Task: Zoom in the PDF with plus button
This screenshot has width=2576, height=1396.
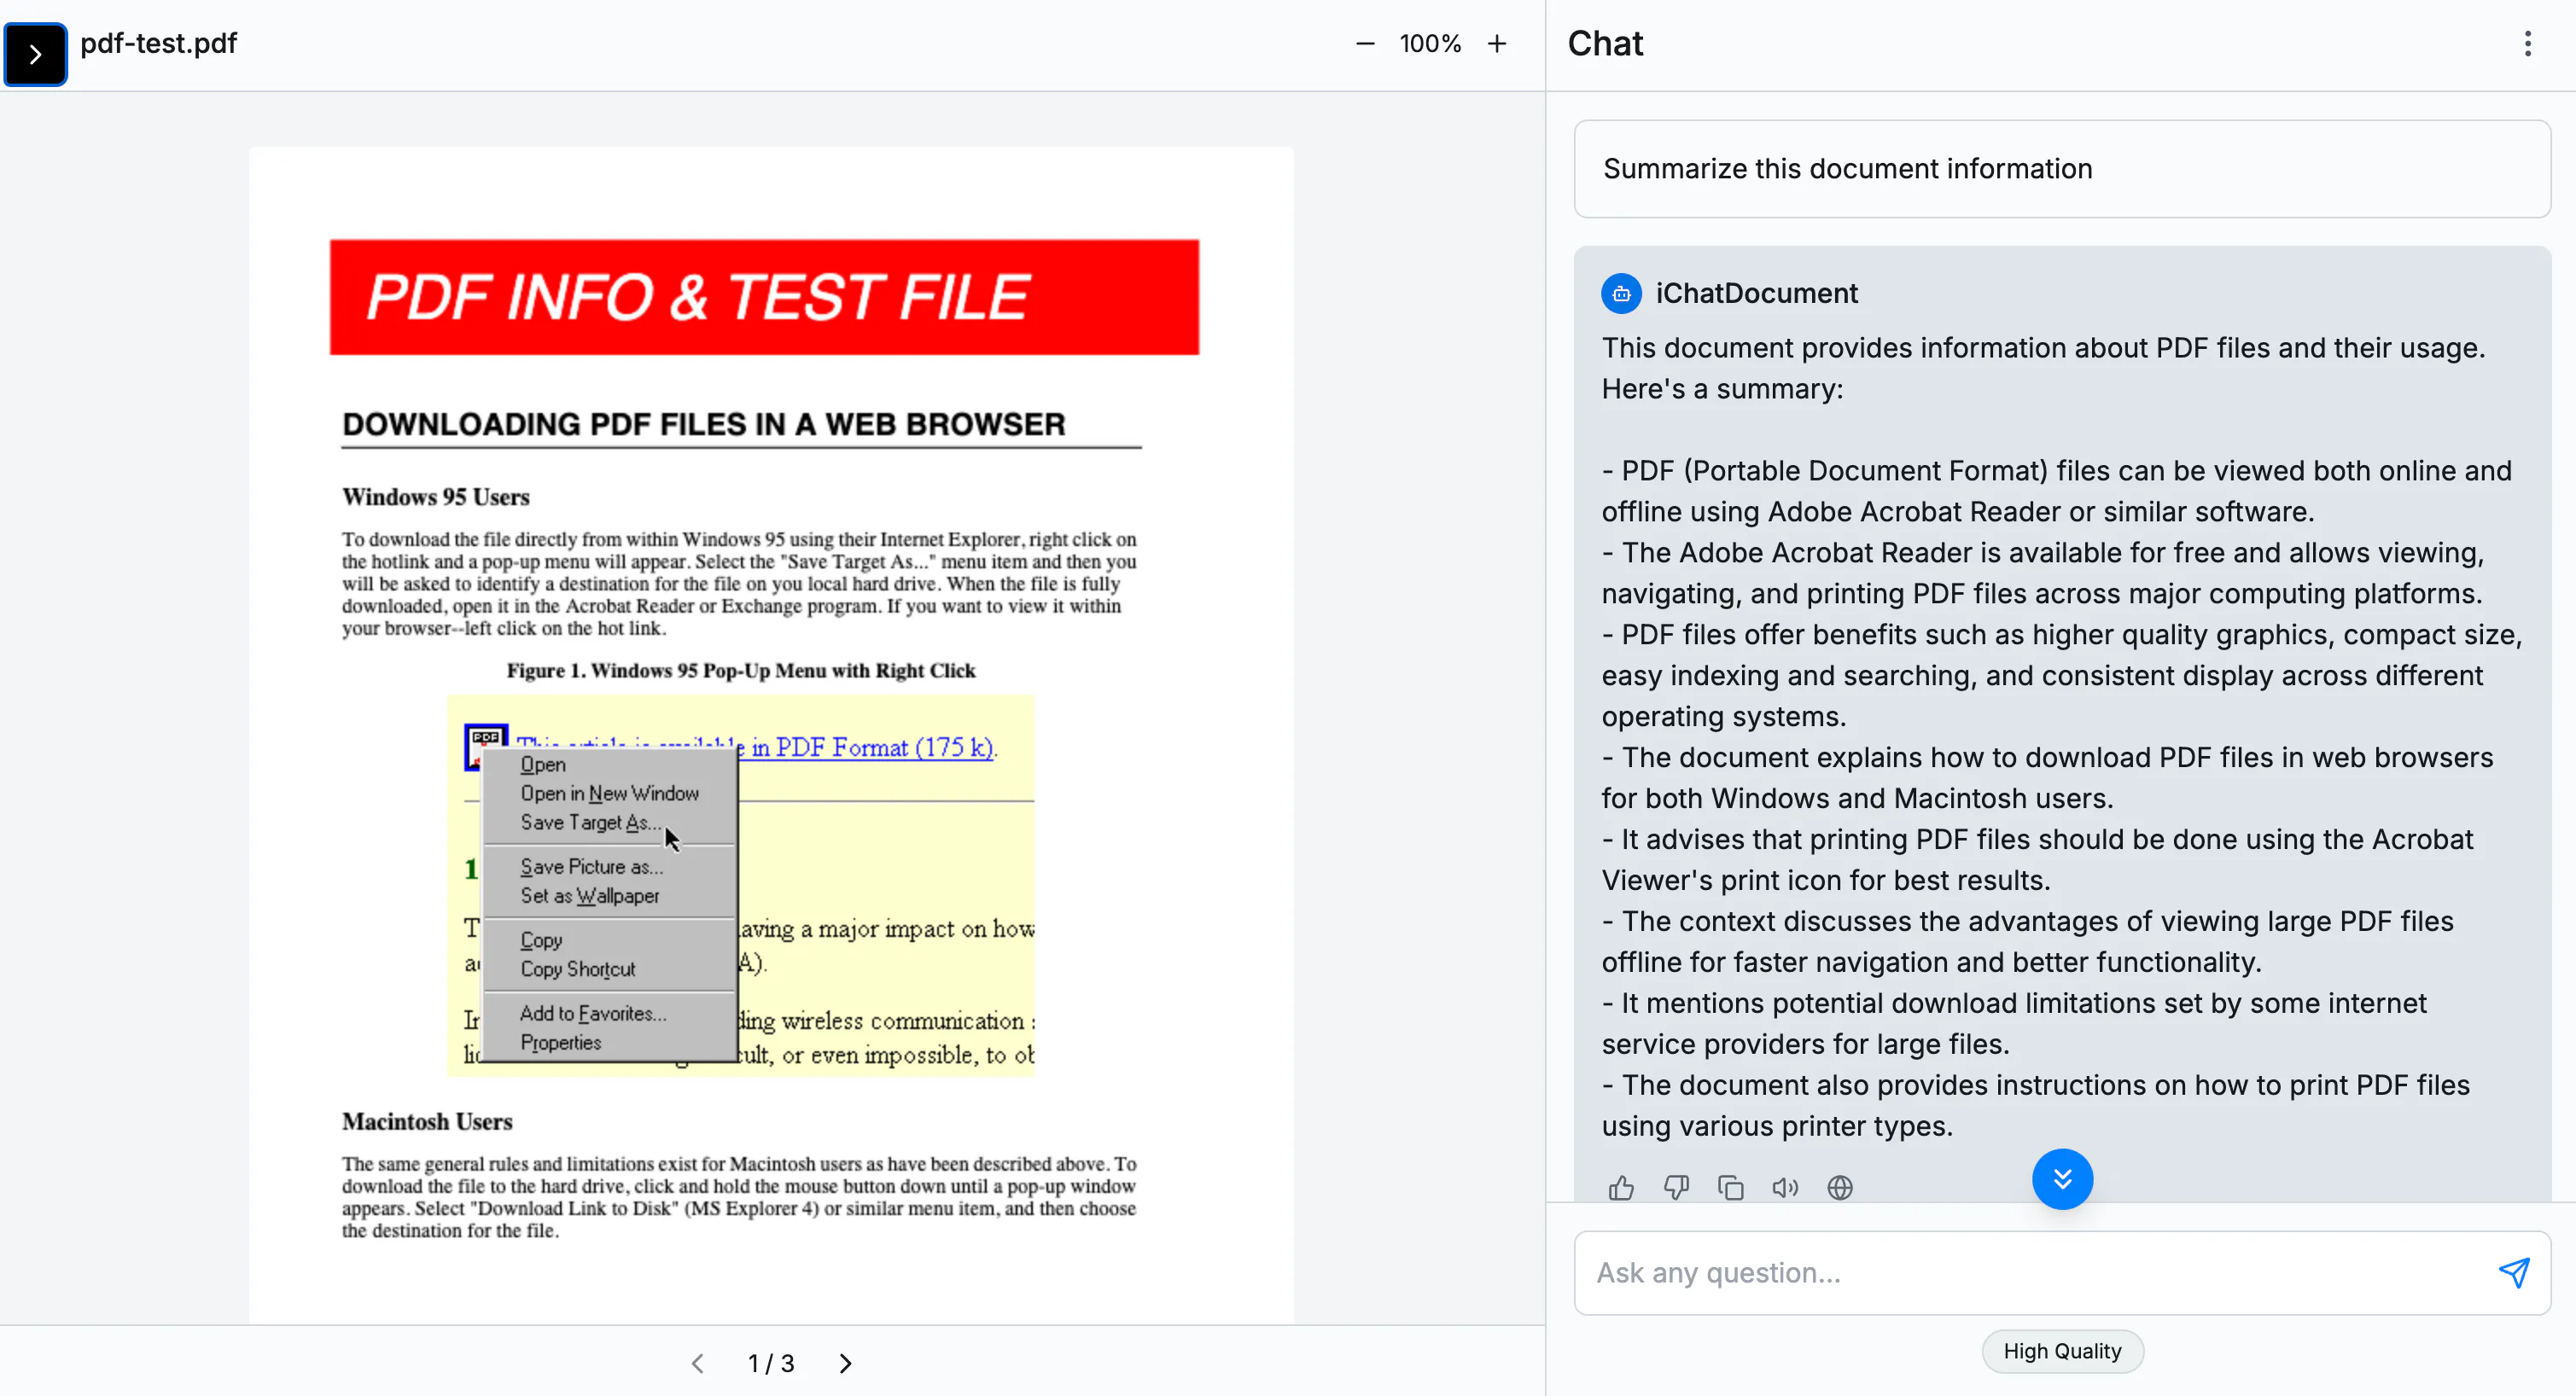Action: coord(1497,44)
